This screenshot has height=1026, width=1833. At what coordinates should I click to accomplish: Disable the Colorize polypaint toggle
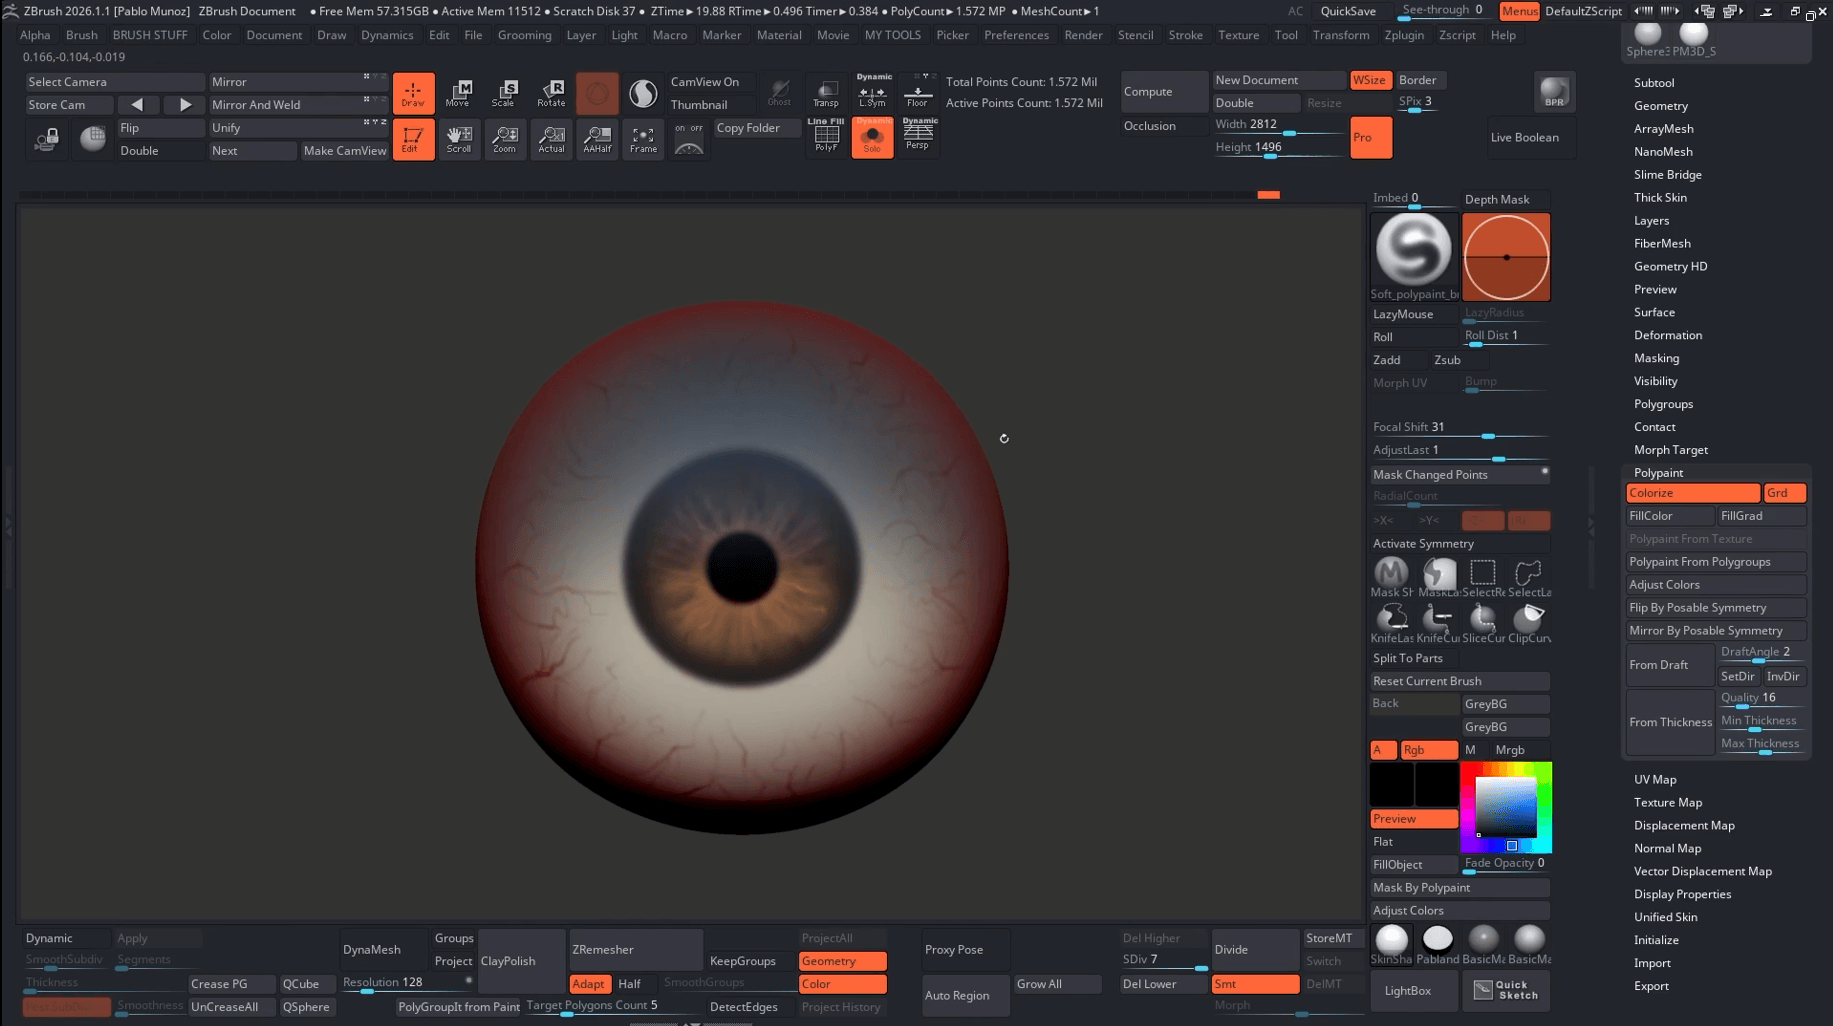(1692, 493)
